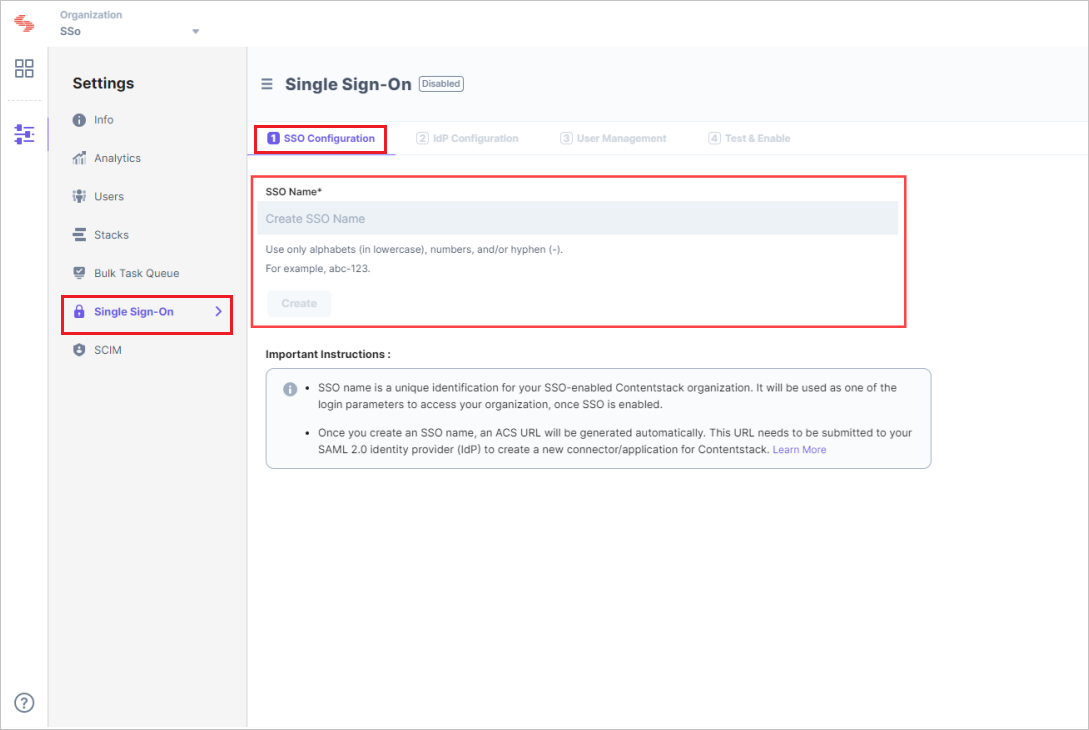Open the help question-mark icon
Image resolution: width=1089 pixels, height=730 pixels.
click(23, 703)
